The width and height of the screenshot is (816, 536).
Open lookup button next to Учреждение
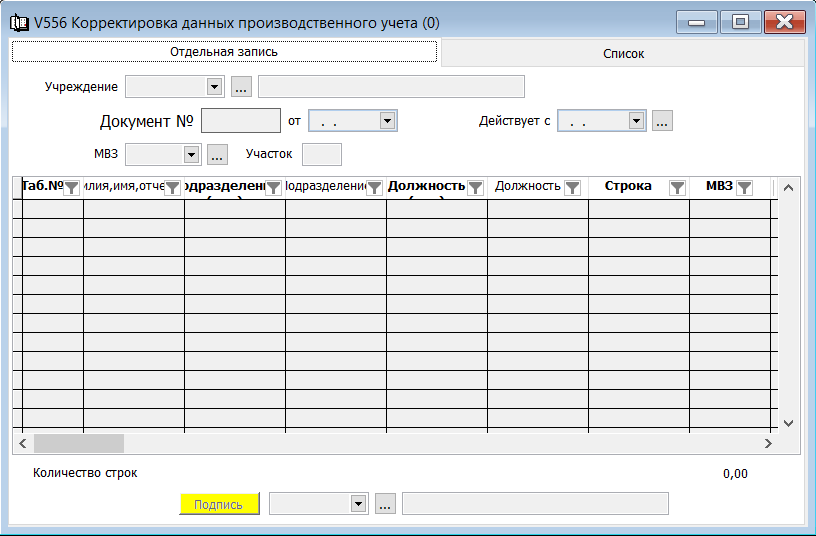pos(241,87)
